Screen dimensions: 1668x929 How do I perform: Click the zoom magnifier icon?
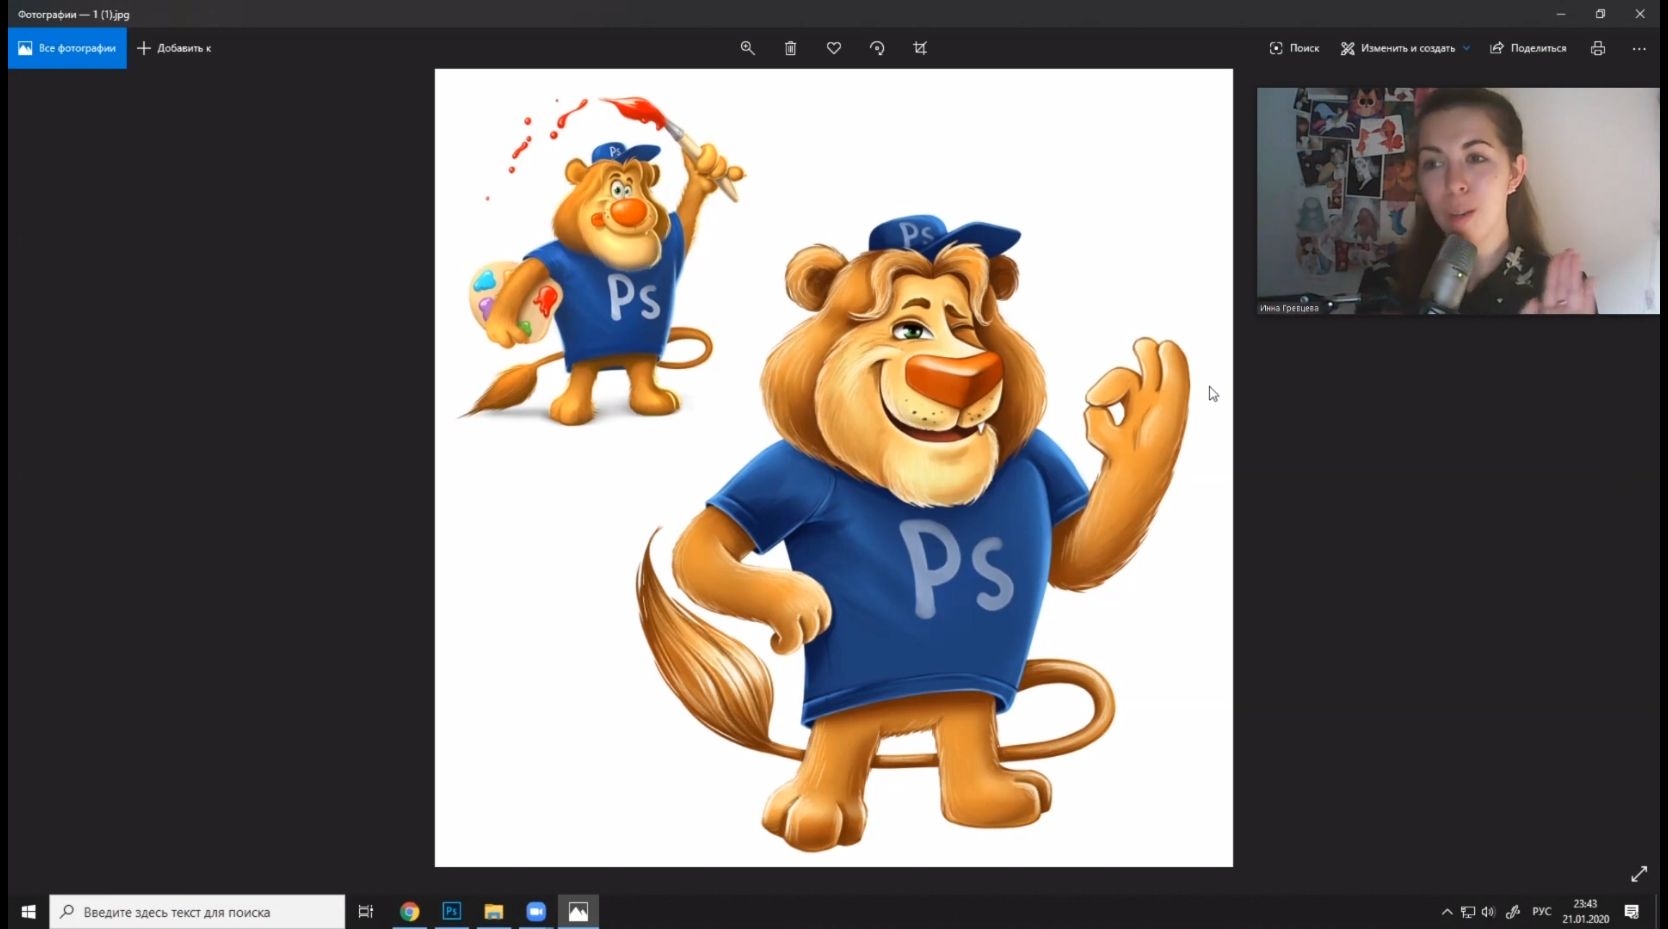(x=747, y=48)
